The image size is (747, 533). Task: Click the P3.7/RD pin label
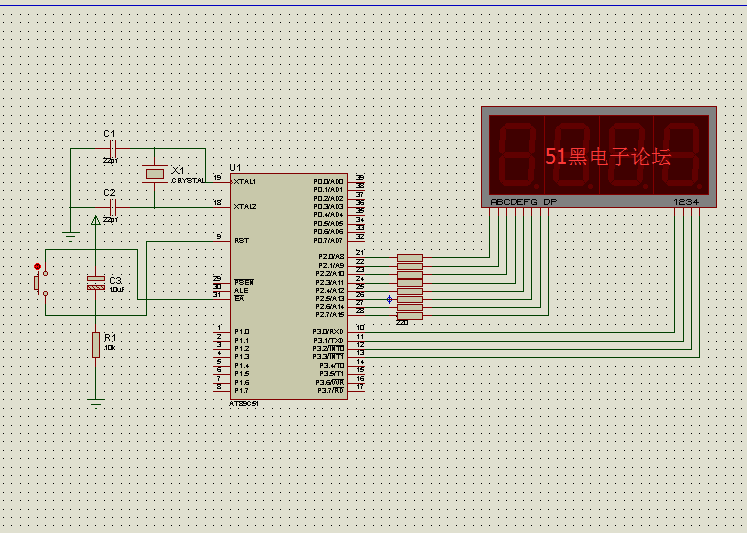tap(331, 391)
